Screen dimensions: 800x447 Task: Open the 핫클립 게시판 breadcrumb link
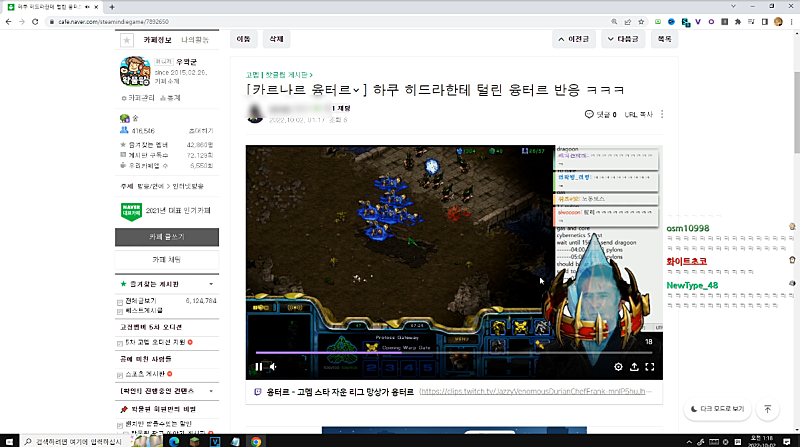pos(289,75)
